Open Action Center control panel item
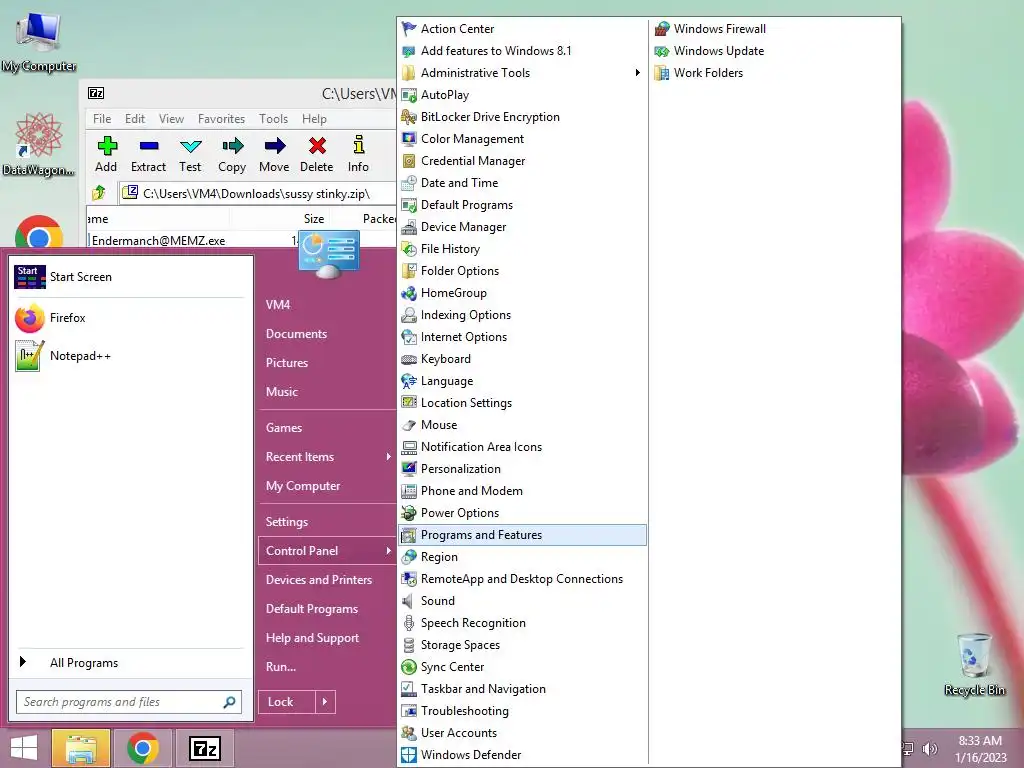1024x768 pixels. click(x=522, y=29)
